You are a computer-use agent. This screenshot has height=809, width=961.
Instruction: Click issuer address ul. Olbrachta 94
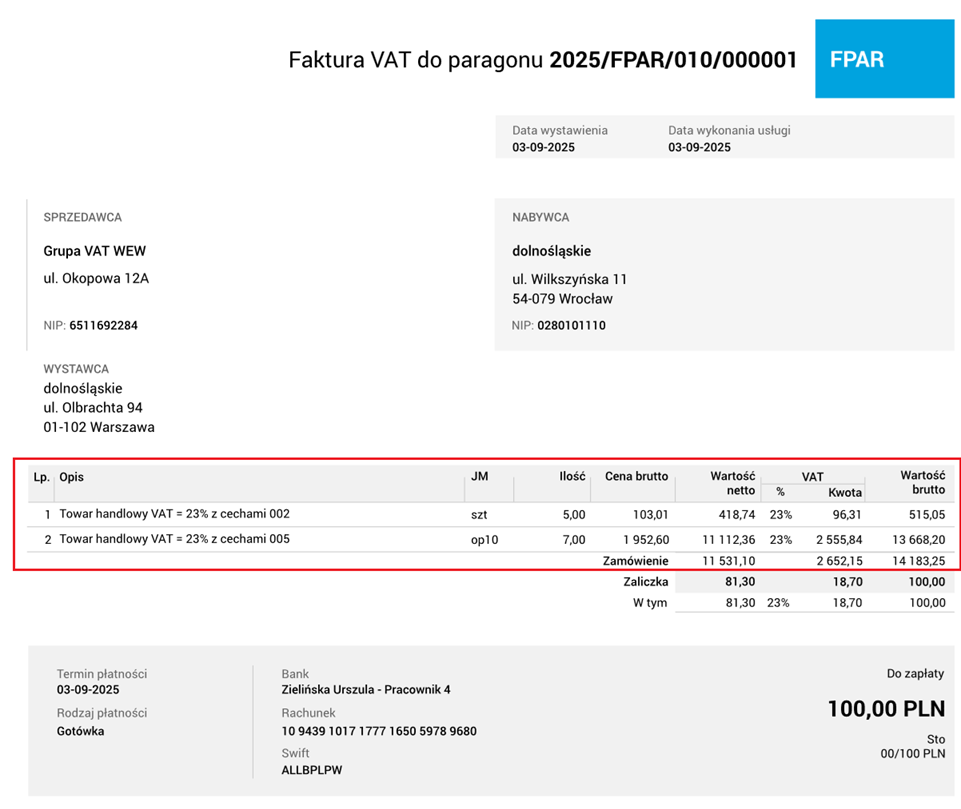pyautogui.click(x=93, y=408)
